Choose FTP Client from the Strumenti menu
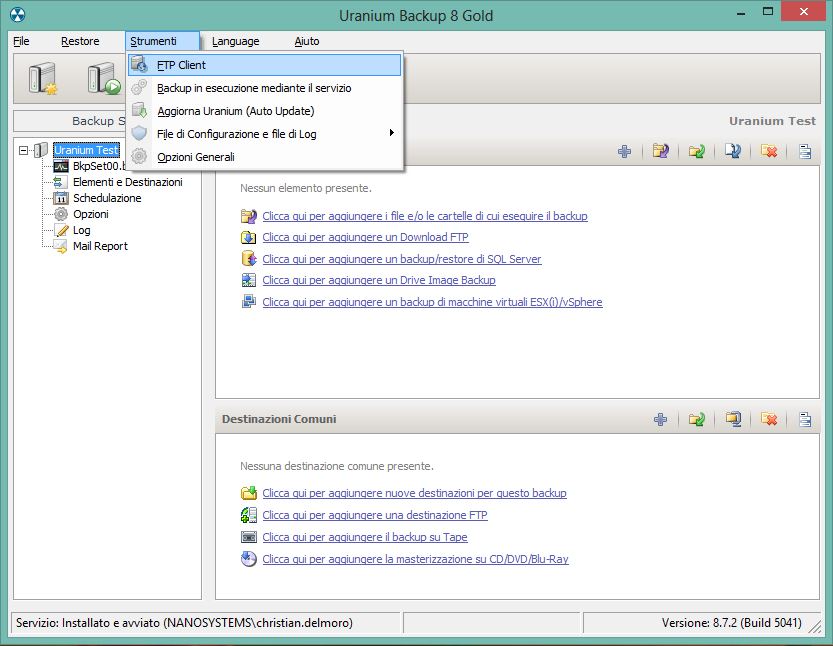 (265, 65)
